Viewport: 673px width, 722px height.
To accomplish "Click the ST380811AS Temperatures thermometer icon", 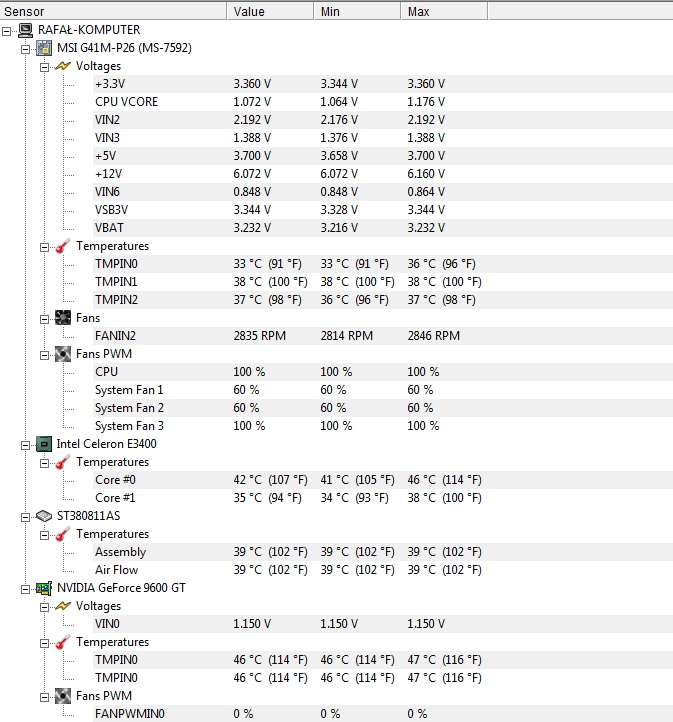I will click(x=63, y=534).
